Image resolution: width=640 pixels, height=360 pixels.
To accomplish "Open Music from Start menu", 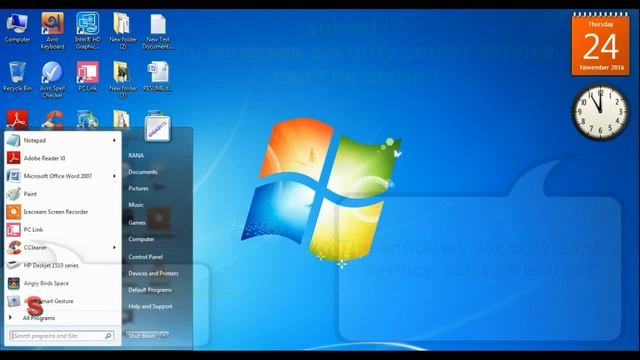I will [x=136, y=204].
